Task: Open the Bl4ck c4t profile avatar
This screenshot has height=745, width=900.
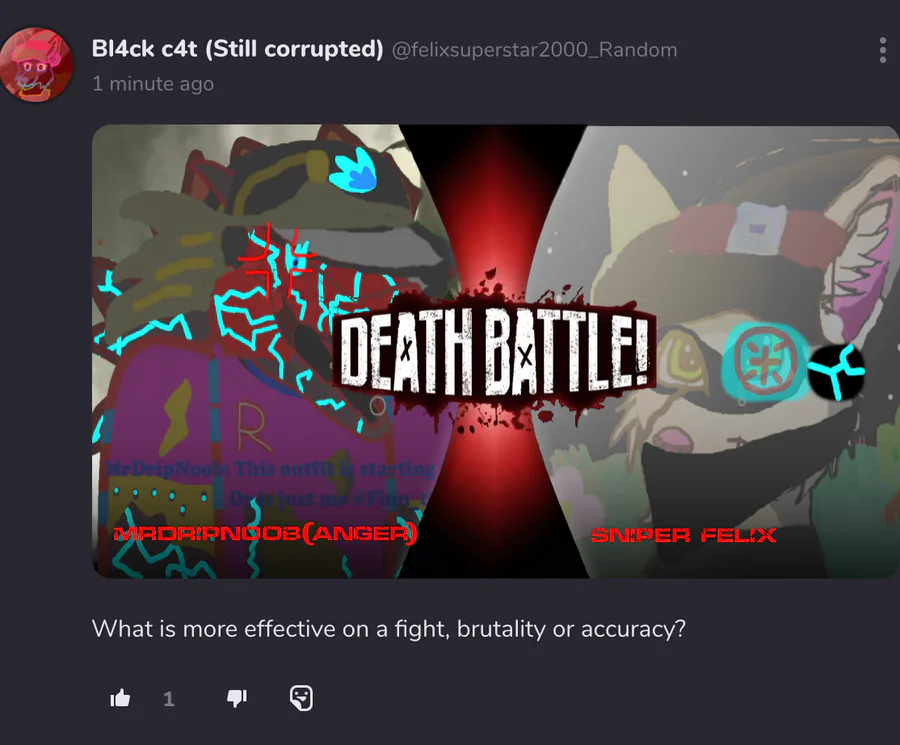Action: click(36, 64)
